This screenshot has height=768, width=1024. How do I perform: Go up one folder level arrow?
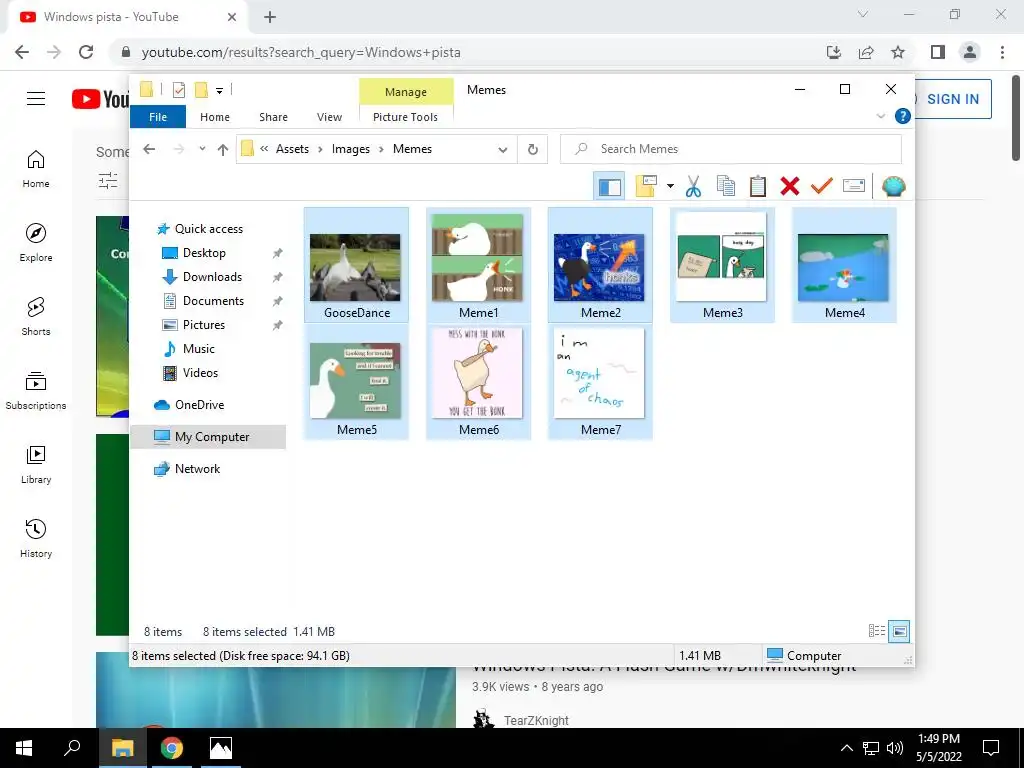click(223, 150)
